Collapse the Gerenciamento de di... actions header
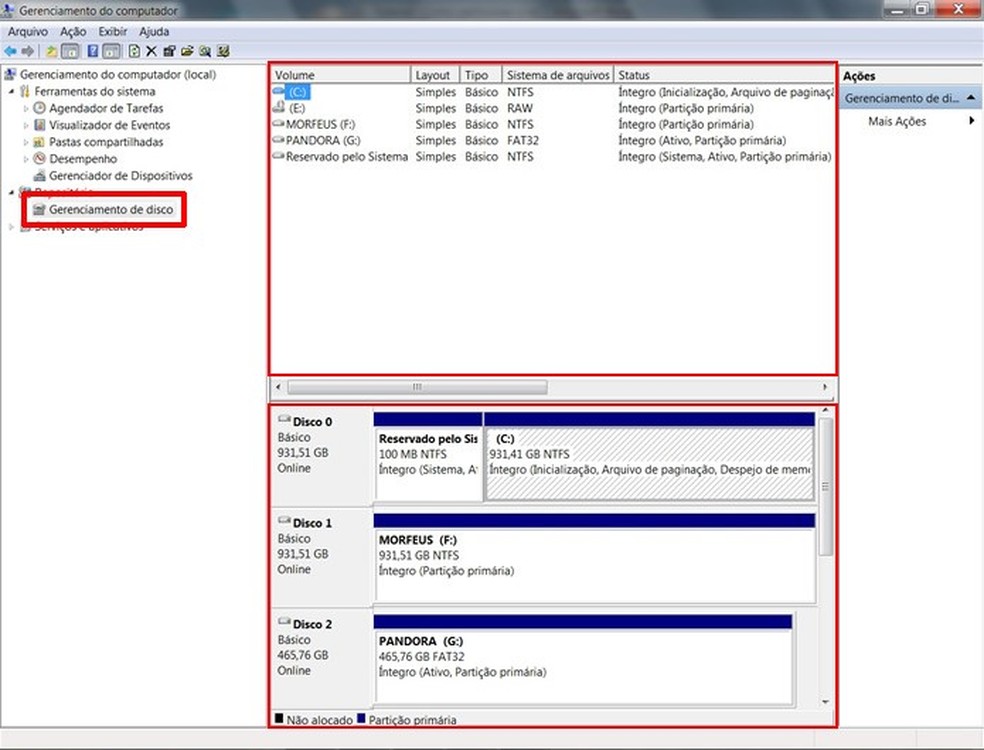 [971, 98]
